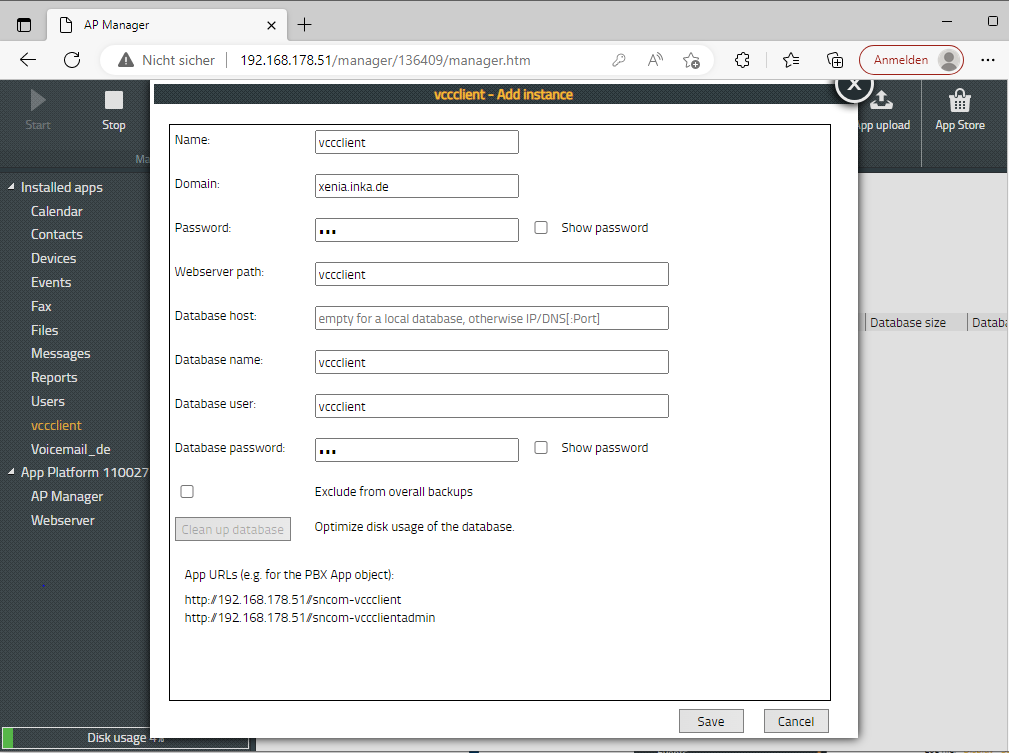
Task: Add page to favorites star icon
Action: click(691, 60)
